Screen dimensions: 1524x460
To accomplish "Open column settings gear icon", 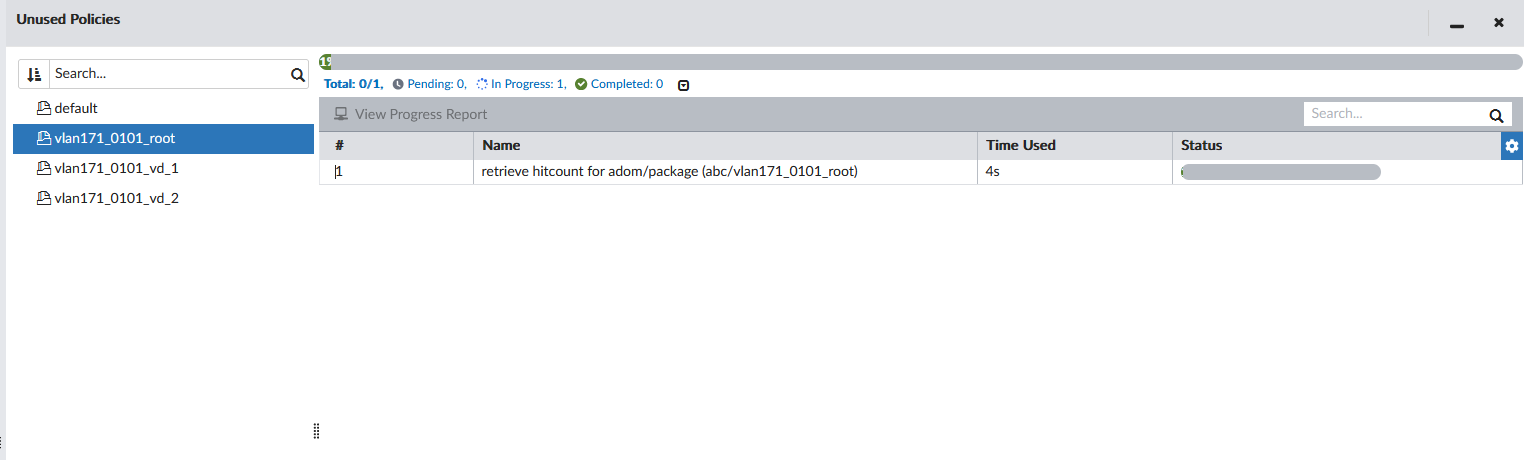I will (1511, 146).
